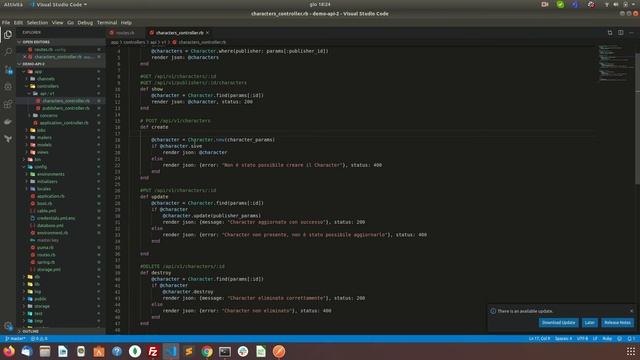This screenshot has height=360, width=640.
Task: Click the UTF-8 encoding indicator
Action: [x=582, y=339]
